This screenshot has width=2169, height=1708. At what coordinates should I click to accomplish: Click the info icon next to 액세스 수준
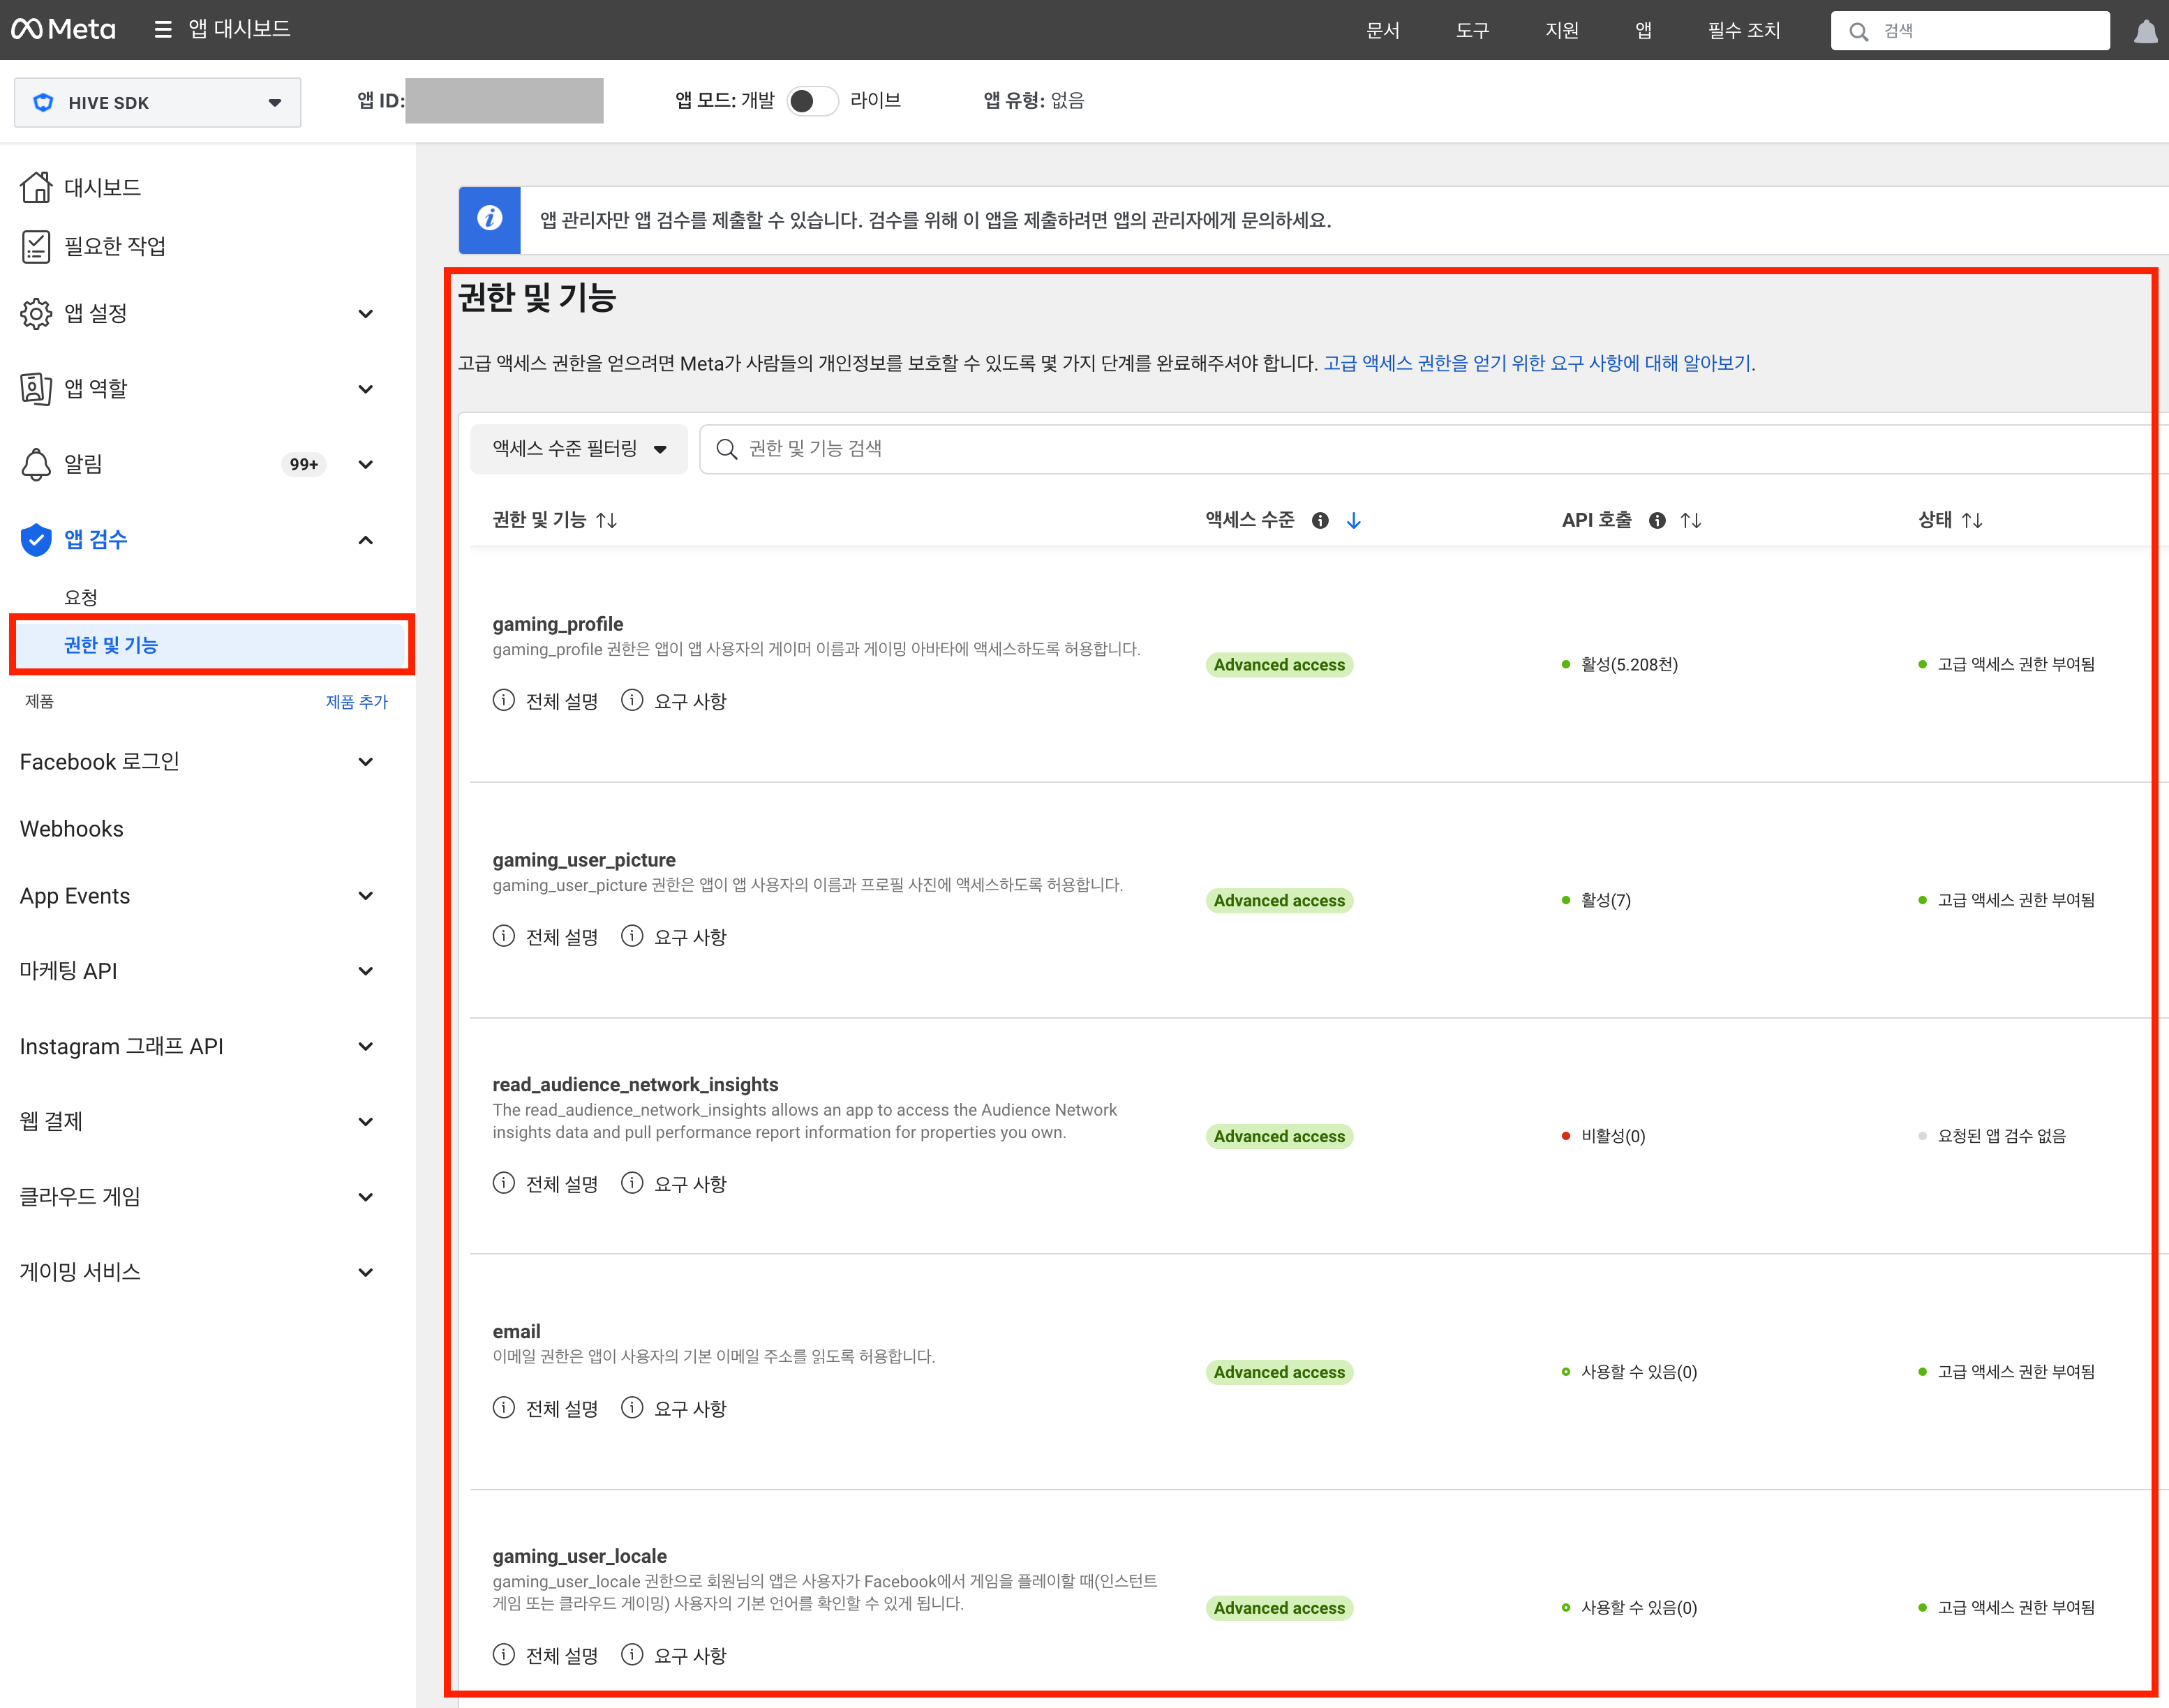coord(1320,520)
